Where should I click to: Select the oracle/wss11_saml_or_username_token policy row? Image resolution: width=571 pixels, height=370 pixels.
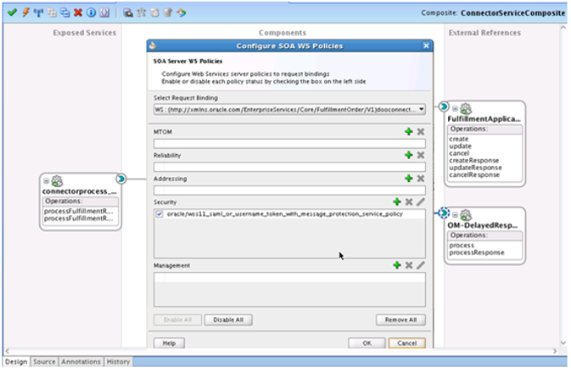point(290,214)
